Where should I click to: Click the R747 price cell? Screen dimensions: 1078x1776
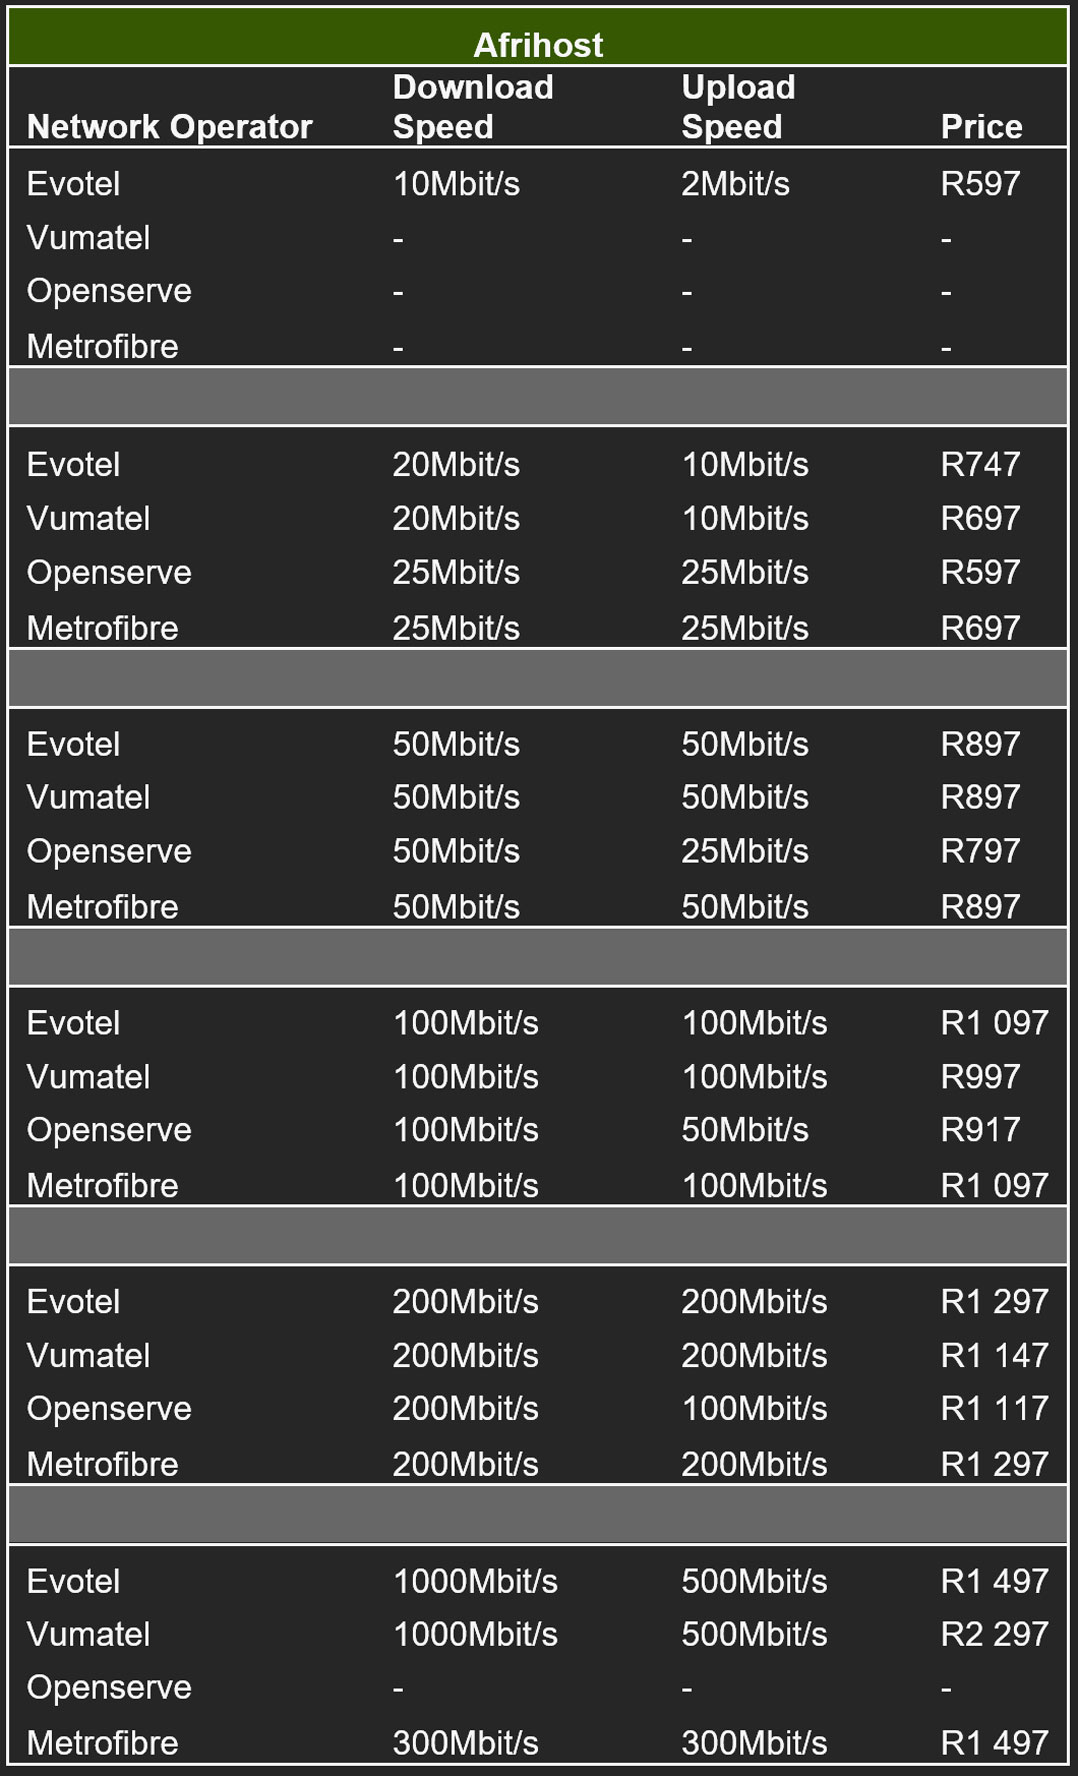[x=980, y=465]
